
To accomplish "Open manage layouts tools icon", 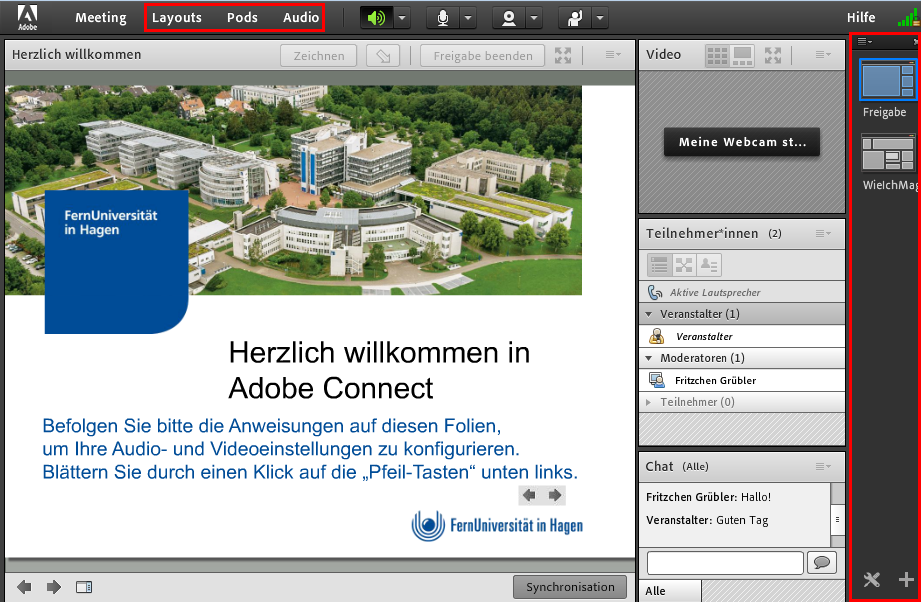I will coord(872,580).
